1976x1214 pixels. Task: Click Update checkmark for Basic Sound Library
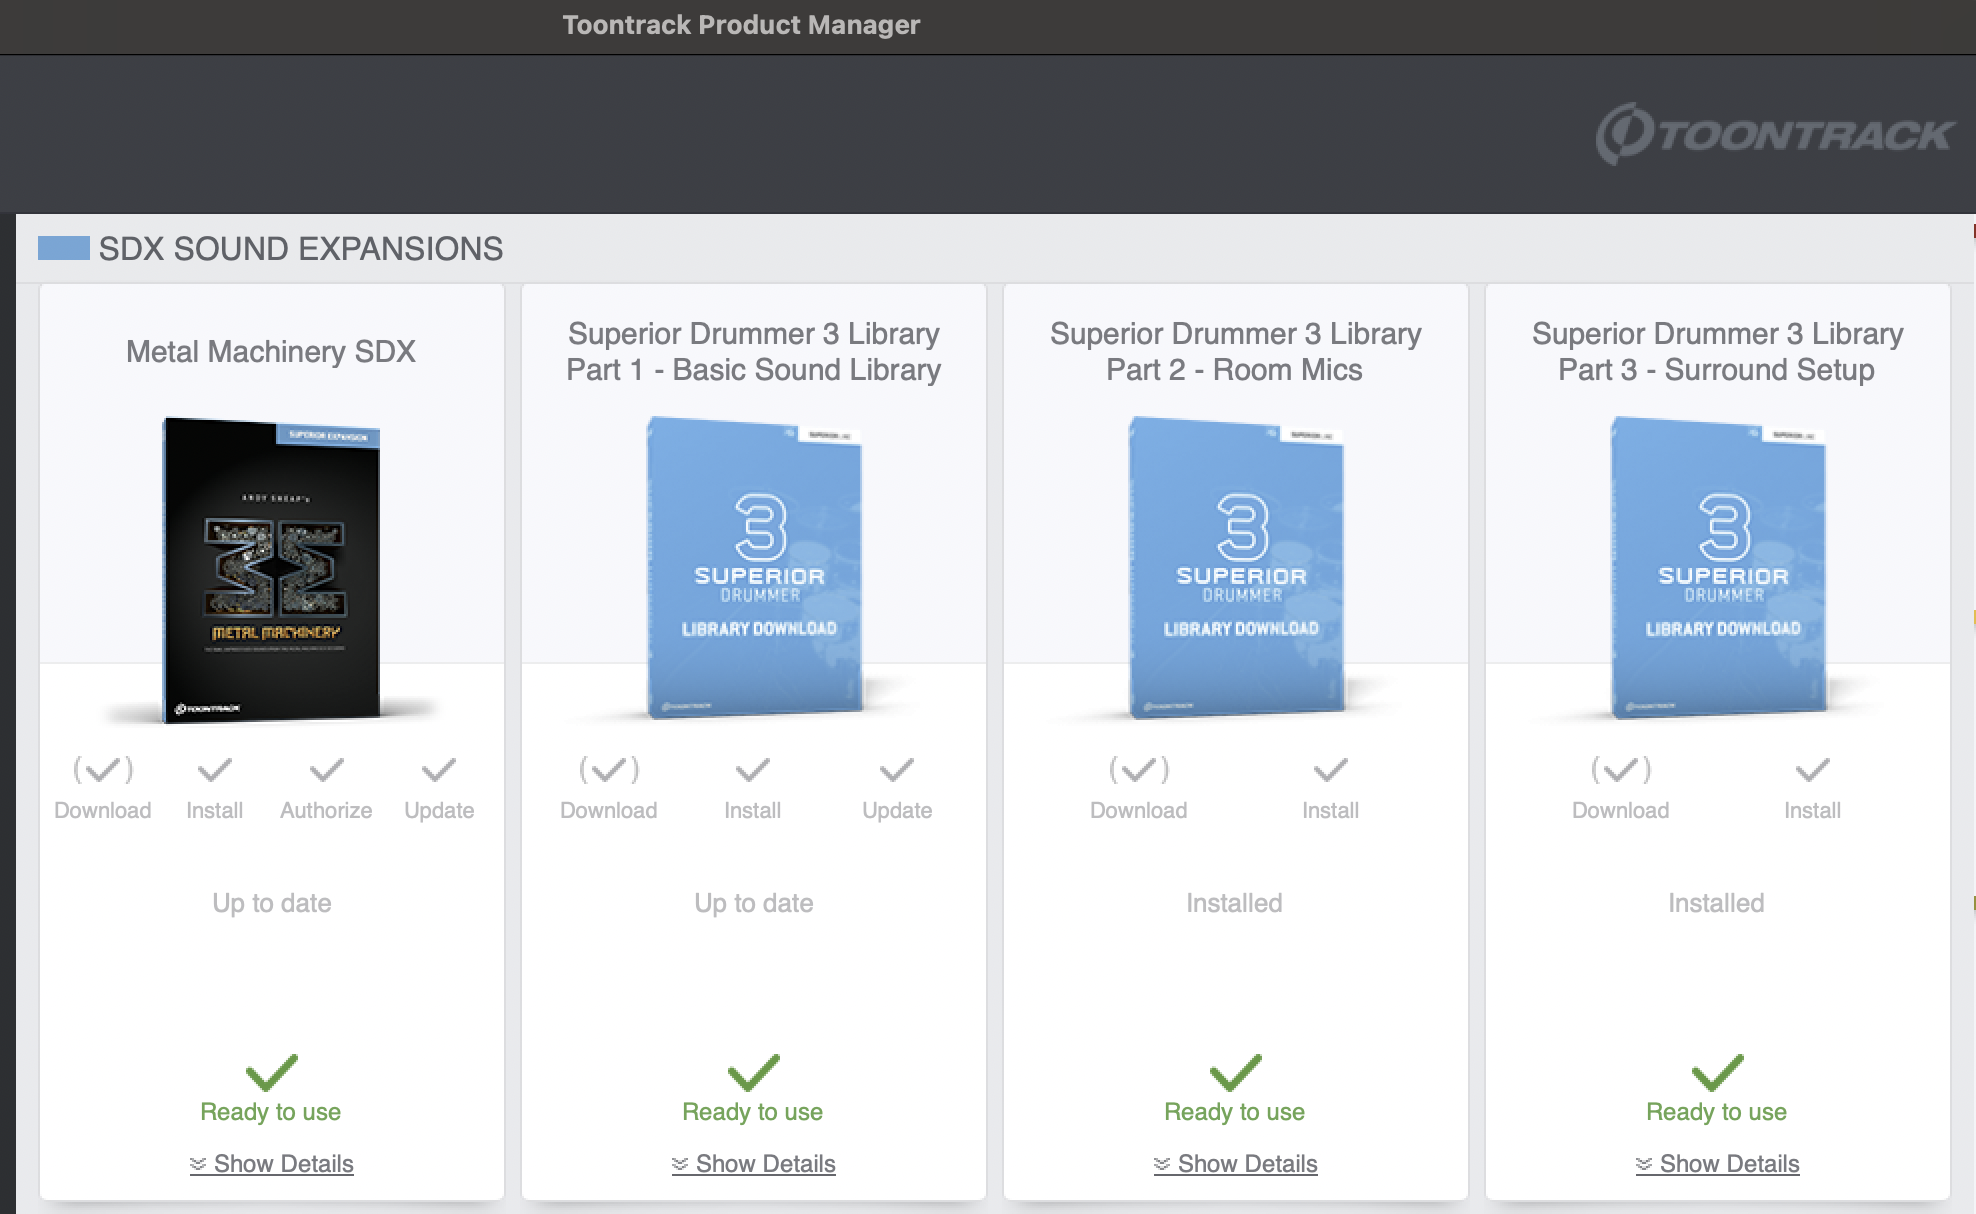(896, 770)
